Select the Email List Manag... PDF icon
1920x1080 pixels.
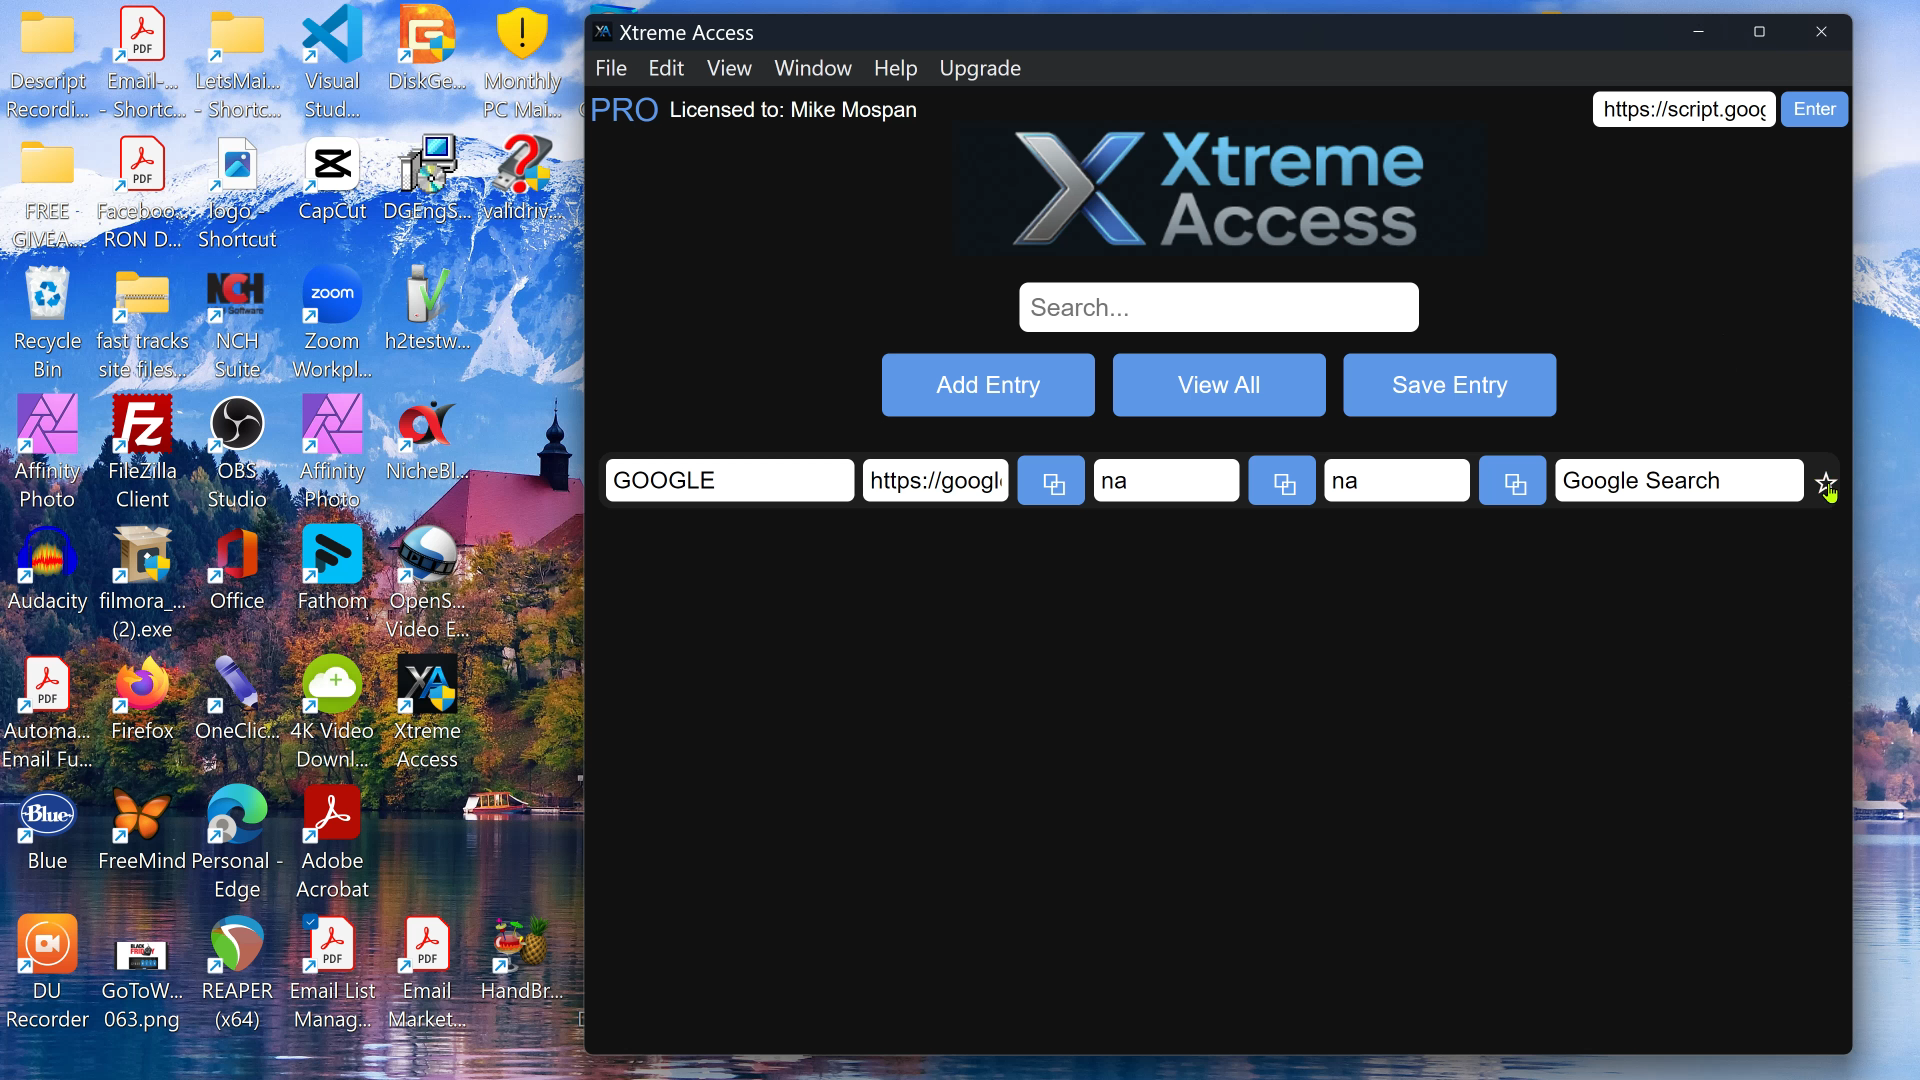(x=332, y=972)
